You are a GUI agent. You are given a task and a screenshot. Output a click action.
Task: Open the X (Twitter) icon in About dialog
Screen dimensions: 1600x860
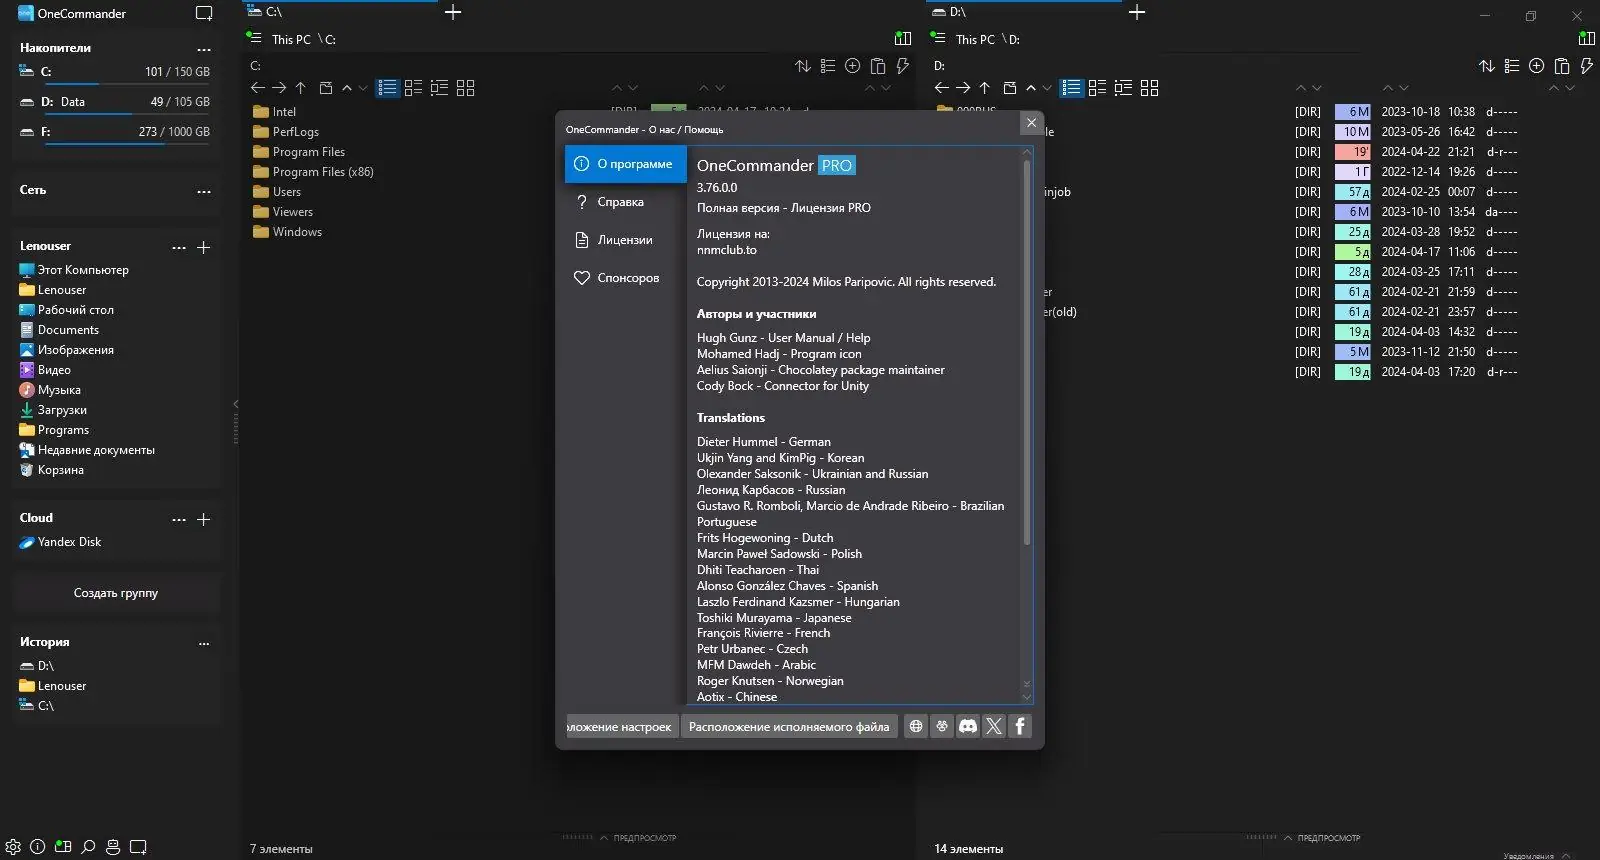(x=993, y=726)
